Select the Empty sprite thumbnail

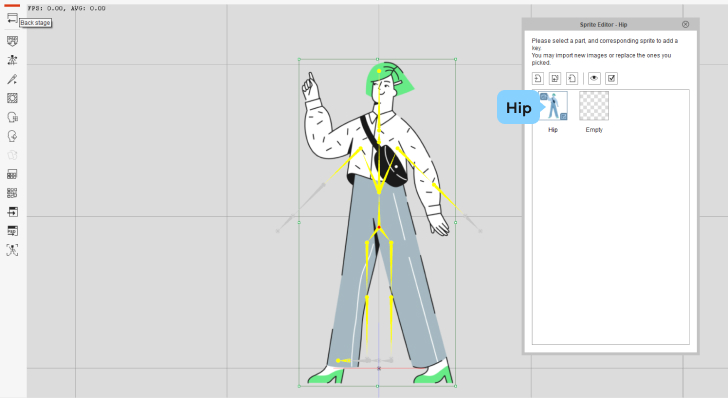pos(594,106)
